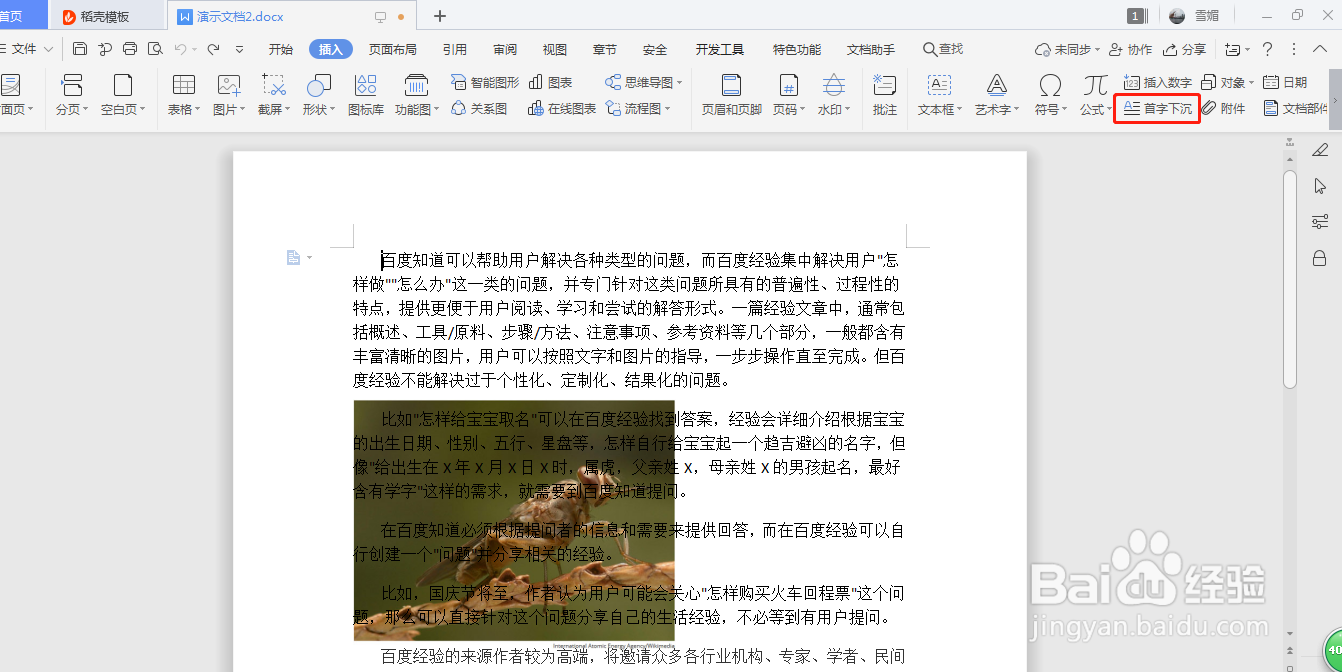The width and height of the screenshot is (1342, 672).
Task: Apply drop cap with 首字下沉
Action: tap(1157, 109)
